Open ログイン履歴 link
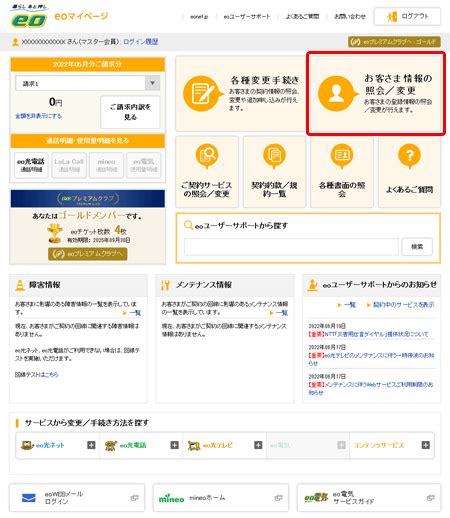450x518 pixels. tap(140, 42)
